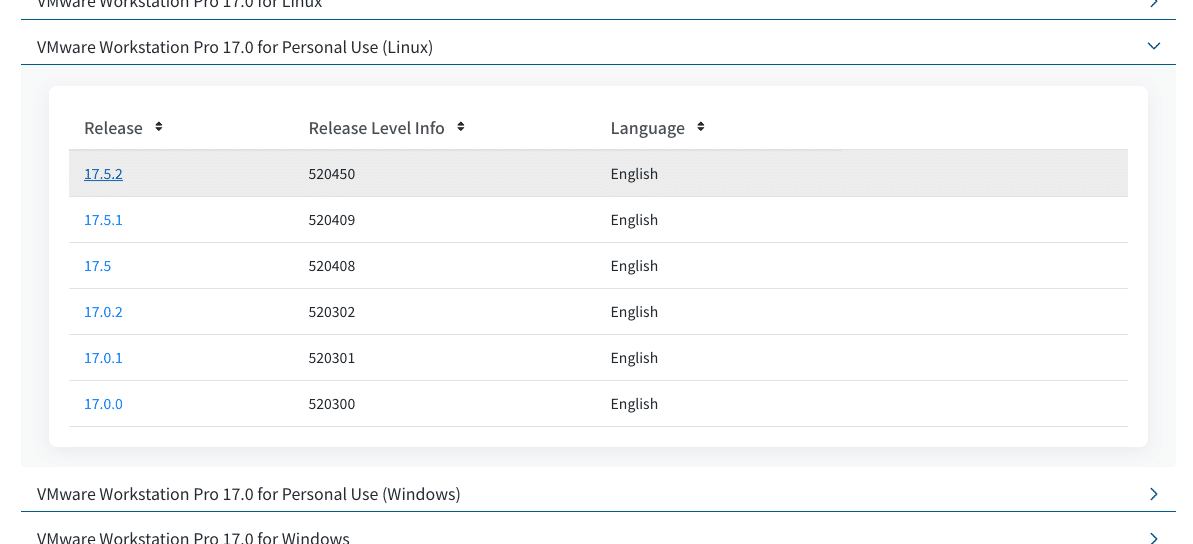The width and height of the screenshot is (1193, 544).
Task: Open release 17.5.1 link
Action: [103, 220]
